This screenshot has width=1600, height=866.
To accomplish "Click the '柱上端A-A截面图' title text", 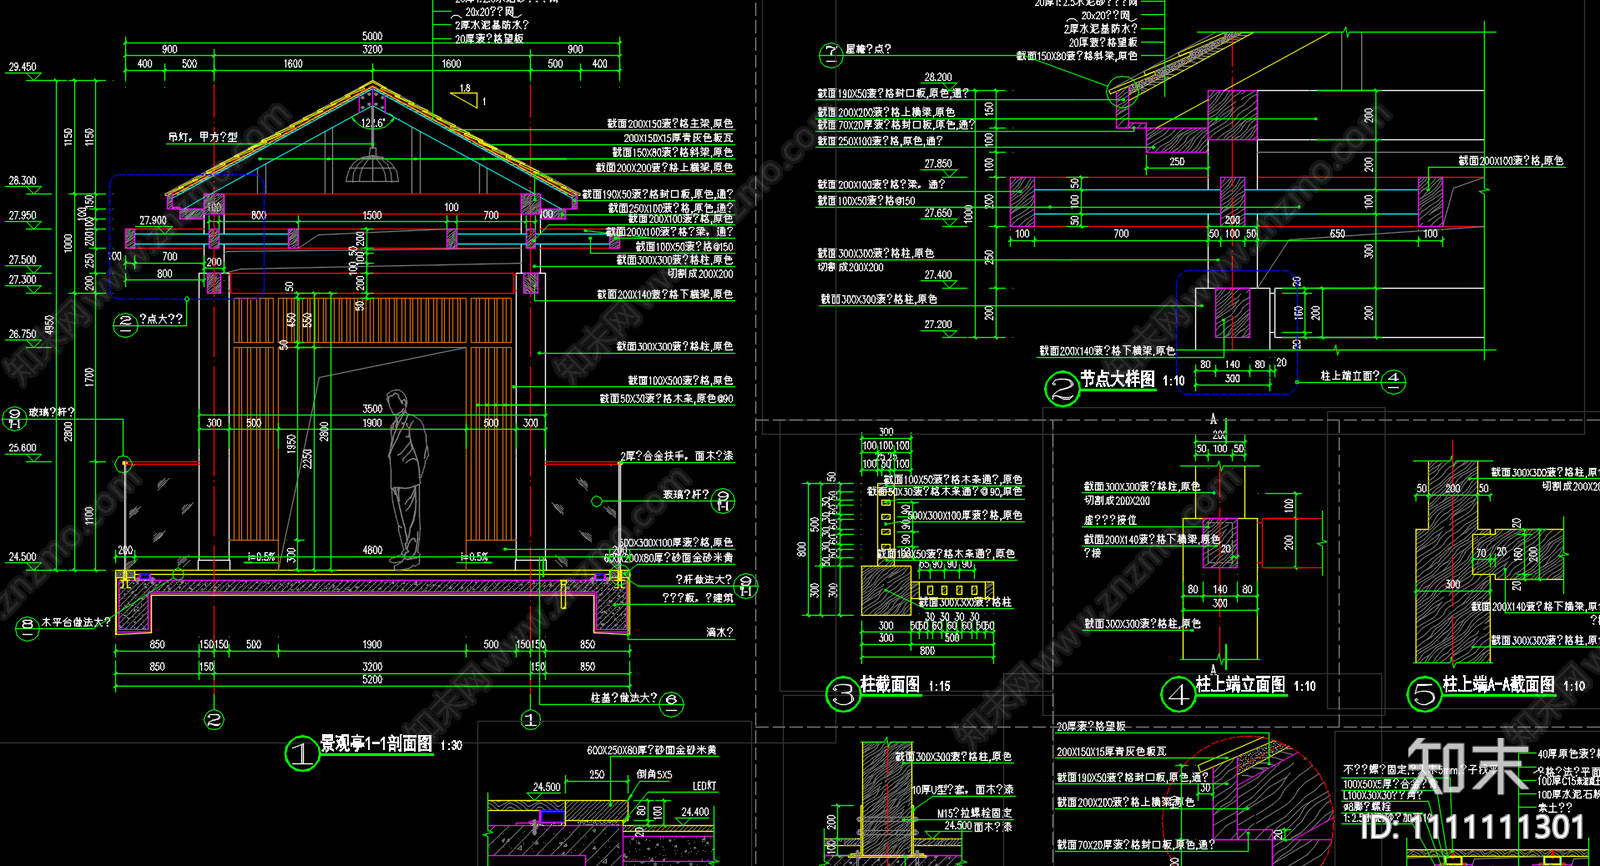I will tap(1498, 685).
